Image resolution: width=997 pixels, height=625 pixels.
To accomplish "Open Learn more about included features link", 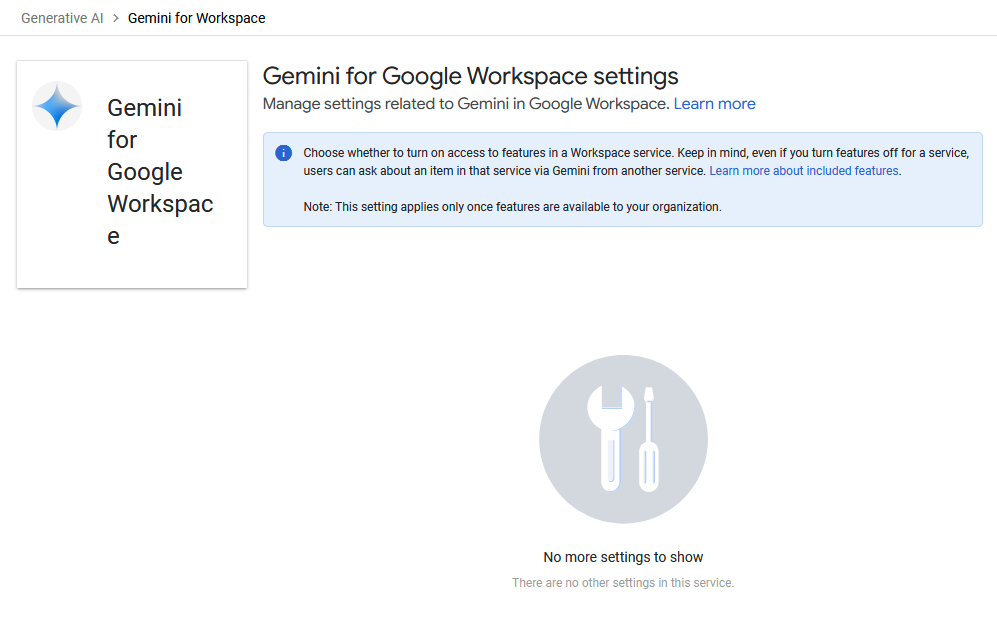I will [804, 170].
